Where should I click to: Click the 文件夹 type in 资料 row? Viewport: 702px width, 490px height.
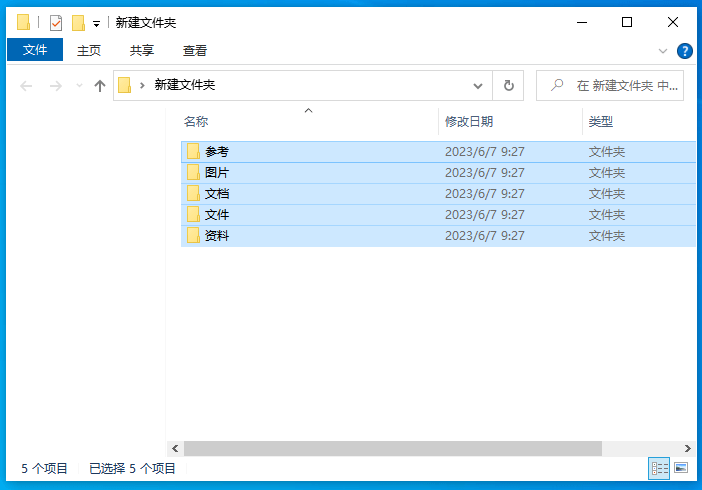pos(607,236)
